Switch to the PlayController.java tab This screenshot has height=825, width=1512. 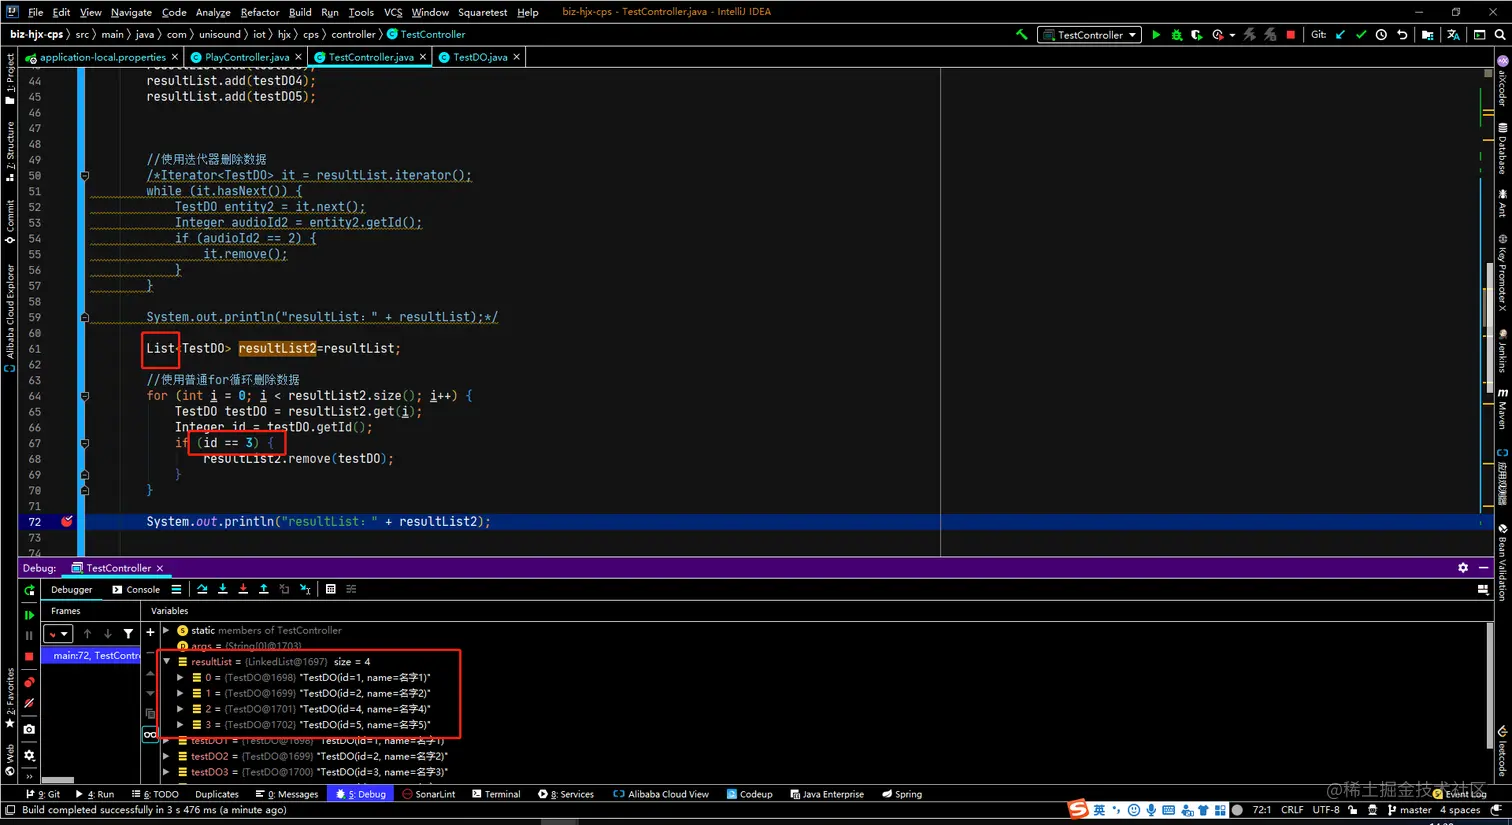(x=247, y=57)
